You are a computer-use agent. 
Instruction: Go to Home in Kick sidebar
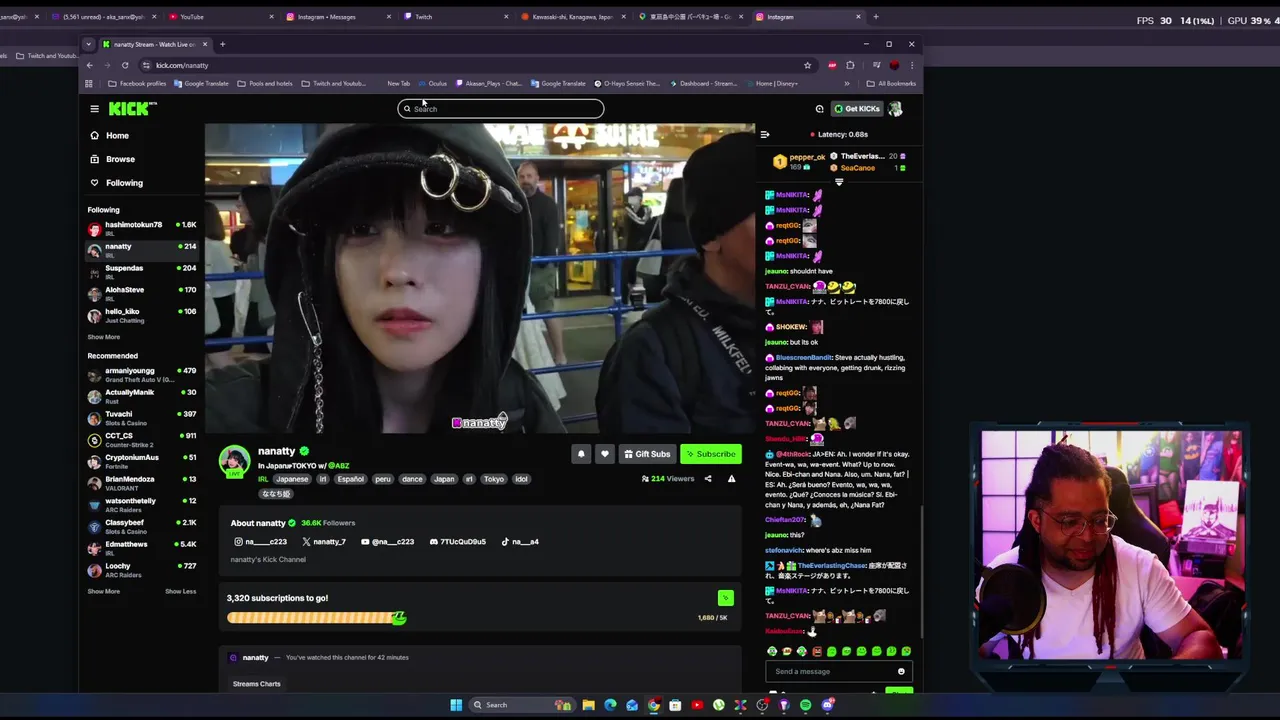tap(110, 136)
